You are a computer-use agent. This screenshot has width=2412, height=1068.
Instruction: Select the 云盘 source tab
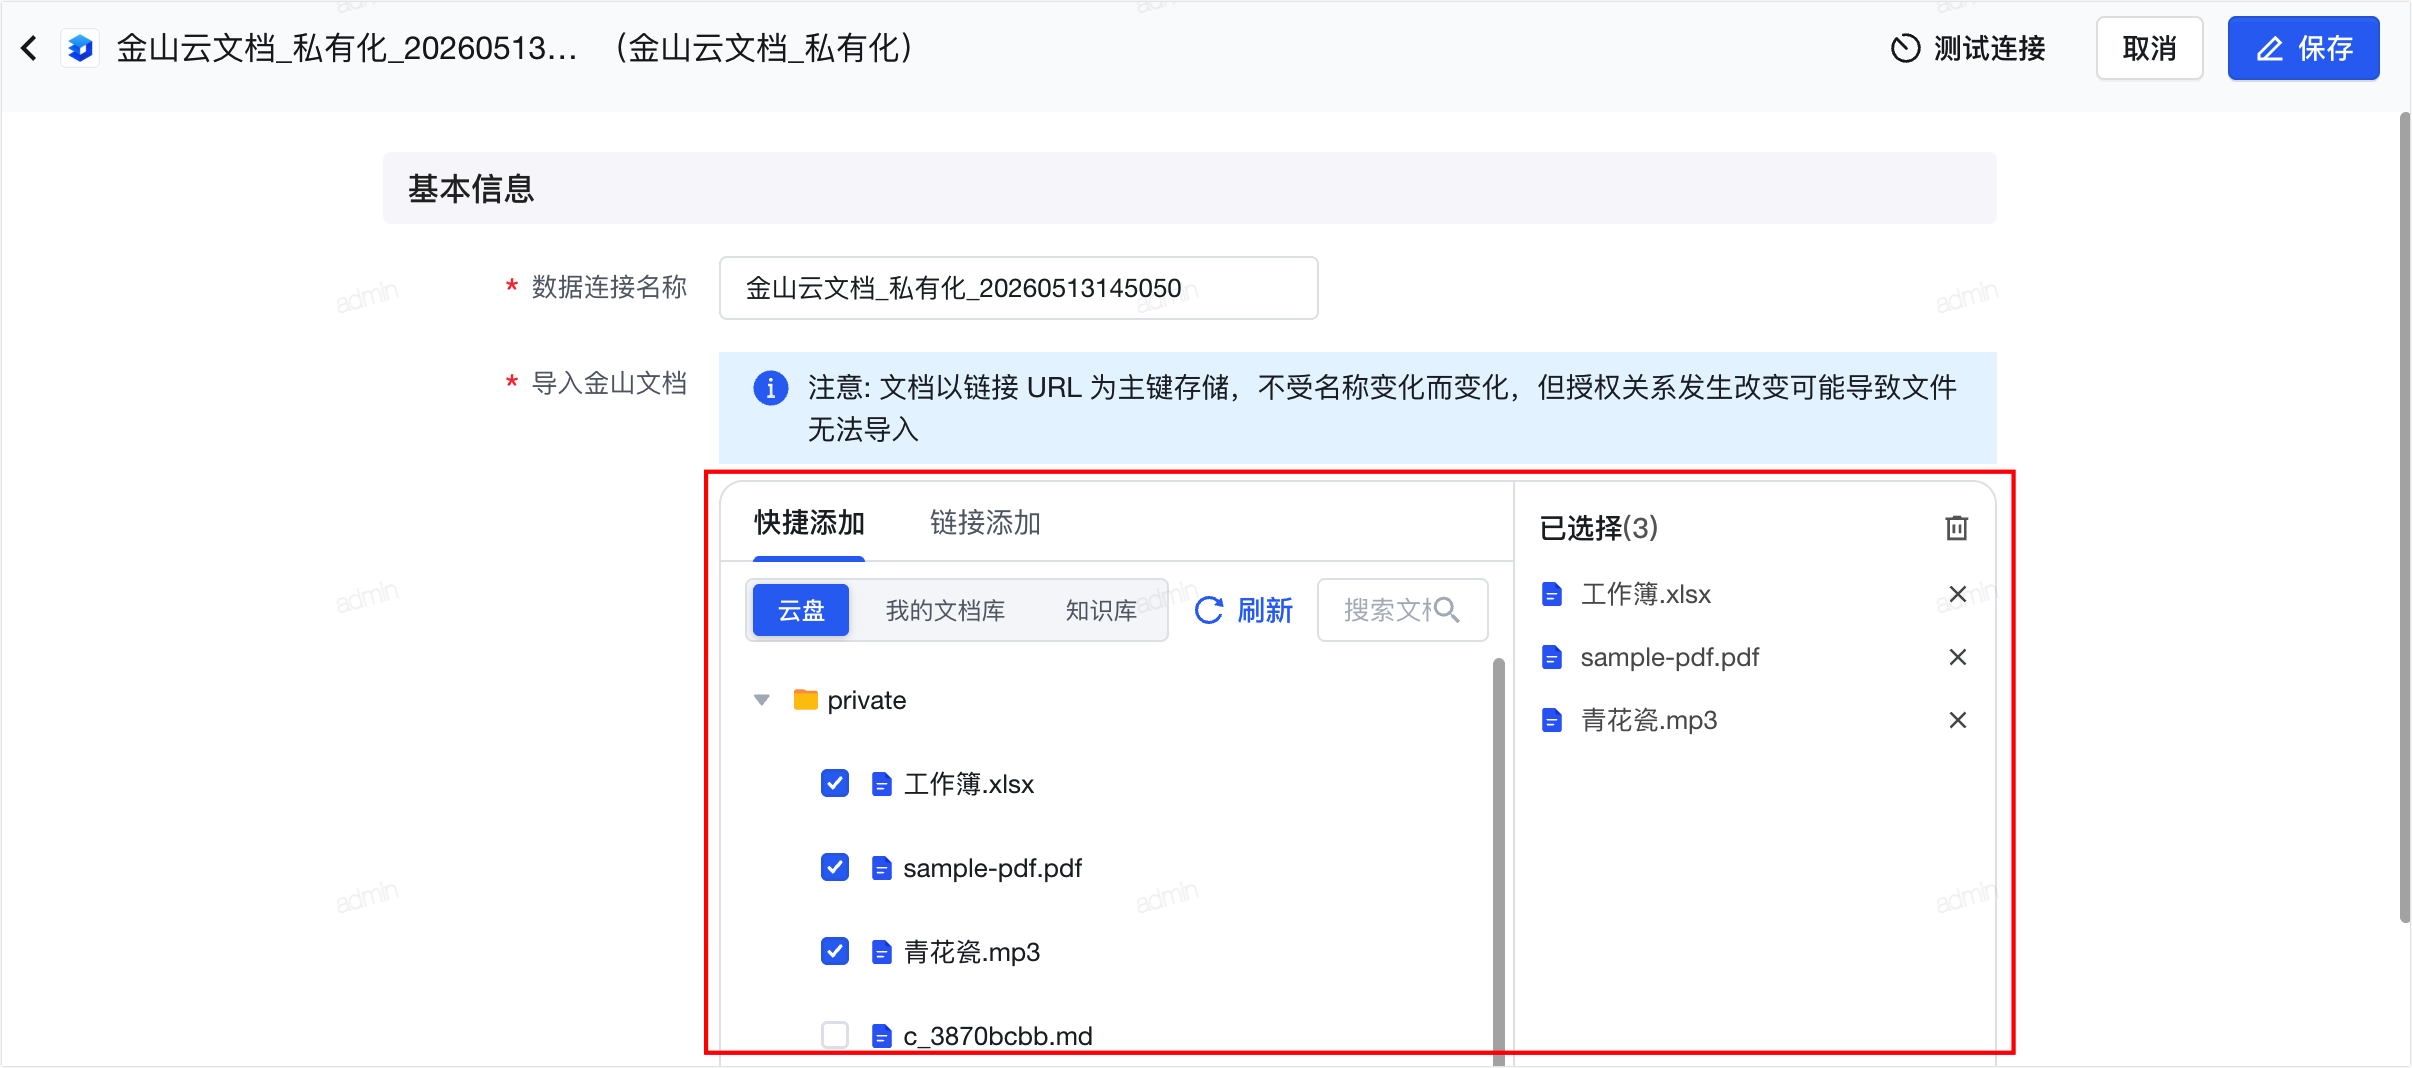[801, 610]
